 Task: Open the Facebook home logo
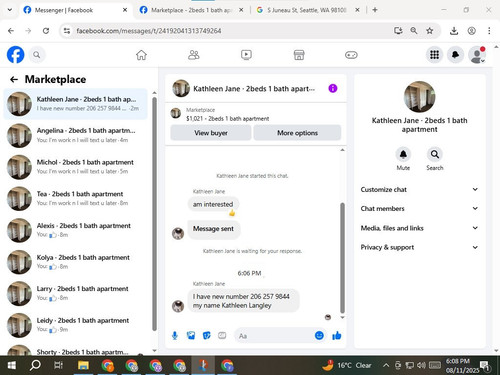click(15, 55)
